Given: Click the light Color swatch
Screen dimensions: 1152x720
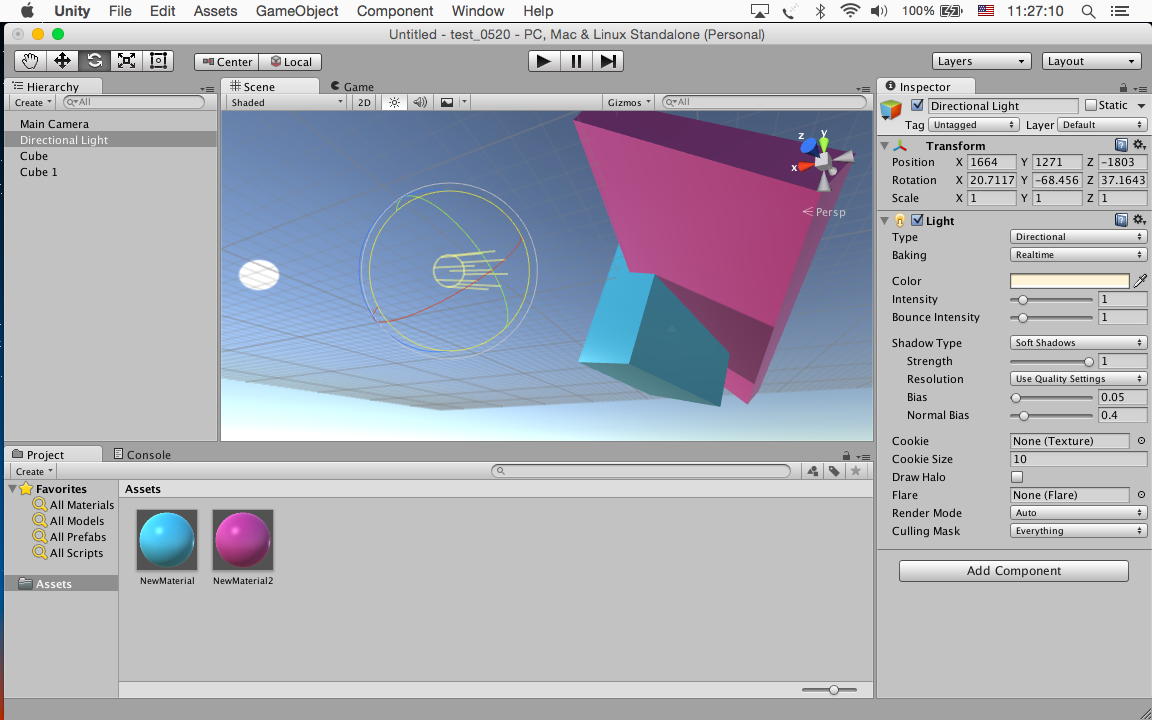Looking at the screenshot, I should (x=1069, y=281).
